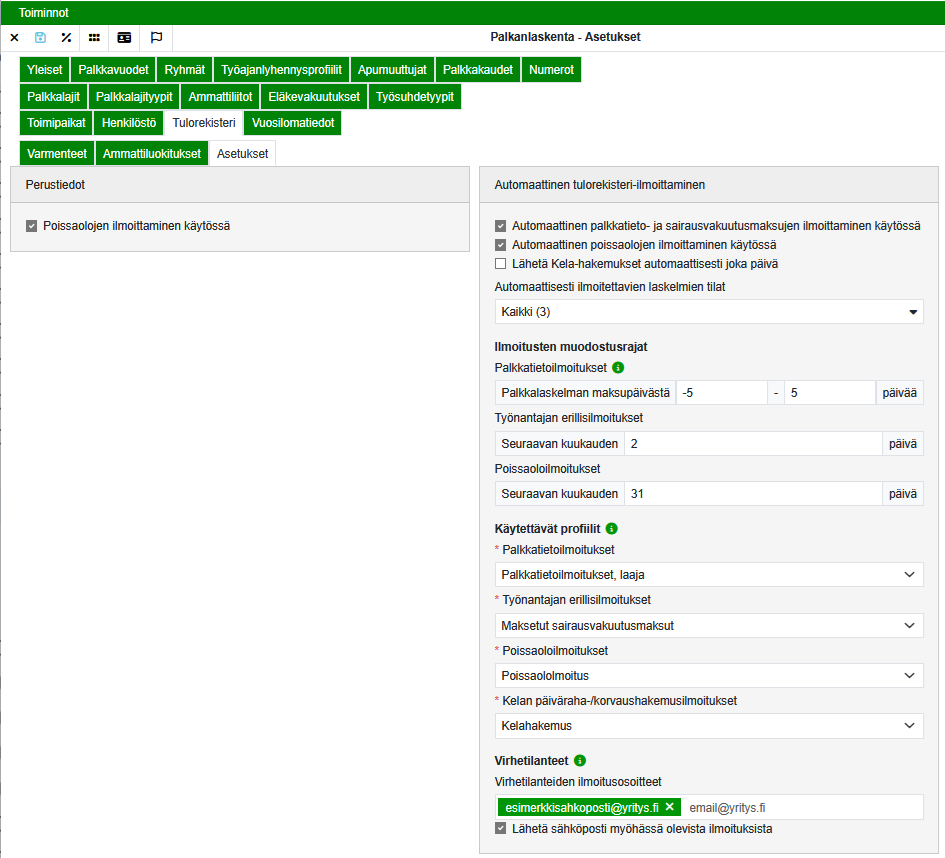Open the Kelahakemus profile dropdown
Screen dimensions: 945x858
click(709, 726)
